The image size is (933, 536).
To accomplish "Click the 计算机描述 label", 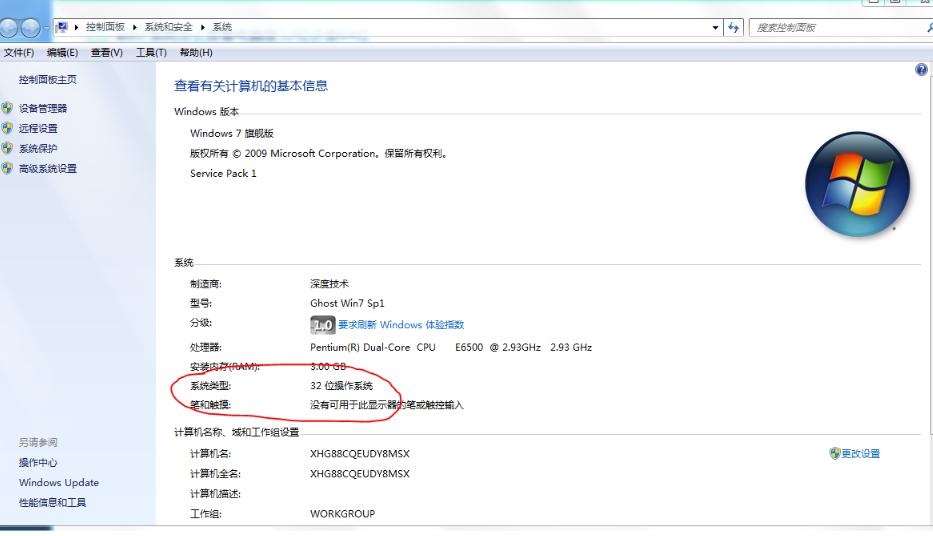I will point(215,494).
